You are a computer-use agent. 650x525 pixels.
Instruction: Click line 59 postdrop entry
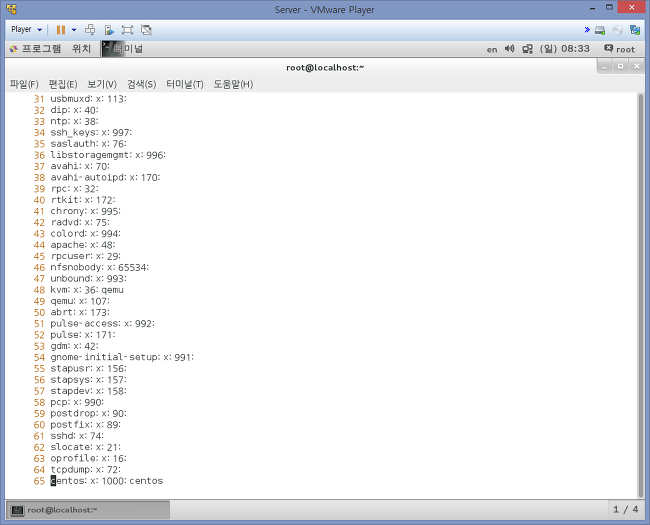[88, 413]
